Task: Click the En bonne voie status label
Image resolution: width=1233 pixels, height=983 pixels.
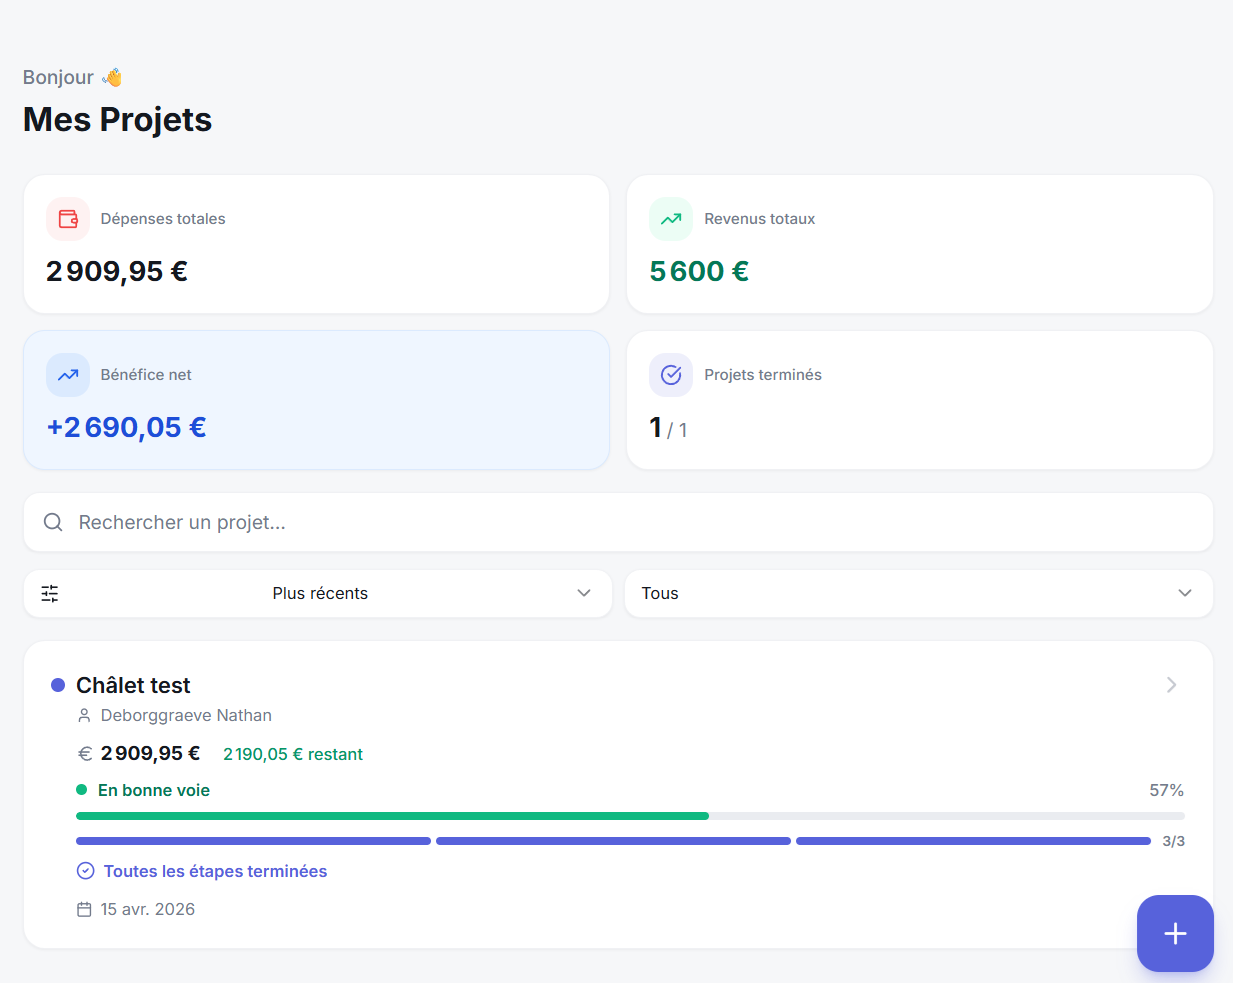Action: [154, 790]
